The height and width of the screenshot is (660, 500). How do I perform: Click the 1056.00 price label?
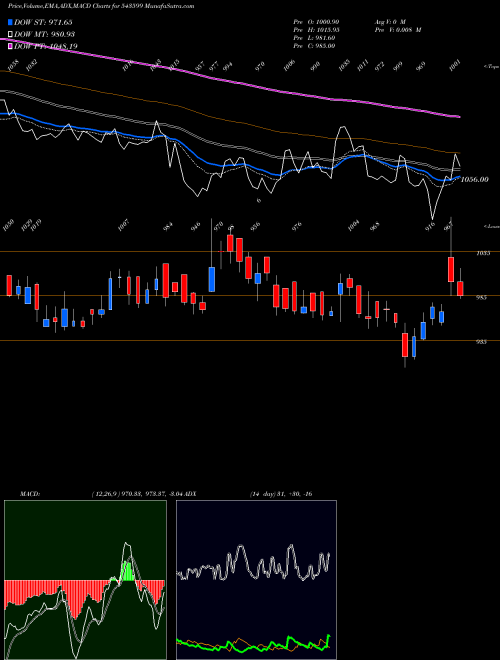pos(475,180)
